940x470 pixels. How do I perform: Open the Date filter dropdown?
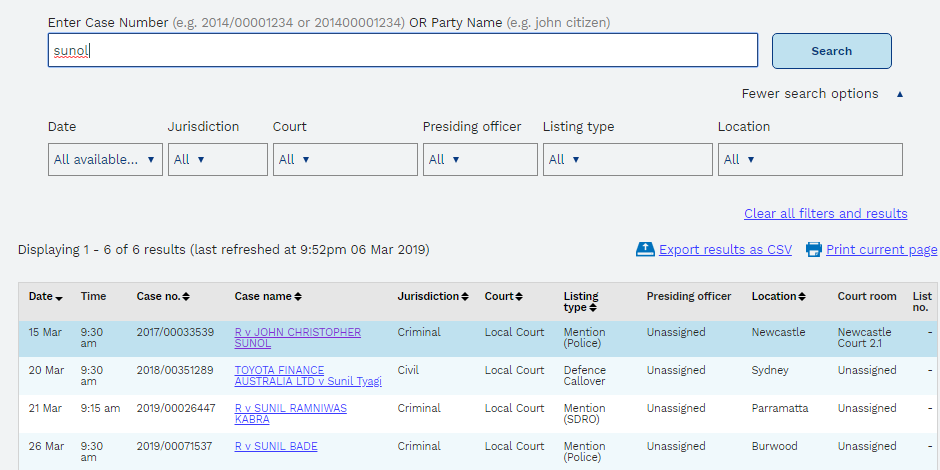point(105,159)
